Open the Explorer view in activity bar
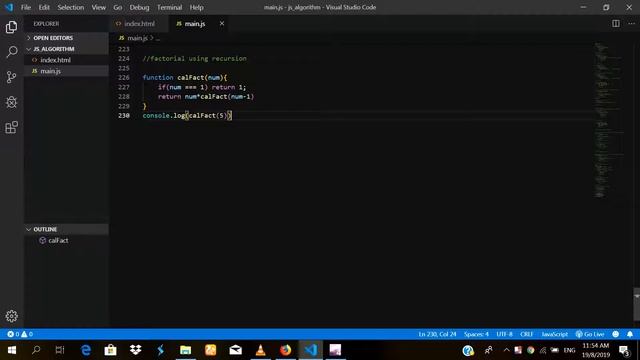This screenshot has width=640, height=360. coord(11,27)
